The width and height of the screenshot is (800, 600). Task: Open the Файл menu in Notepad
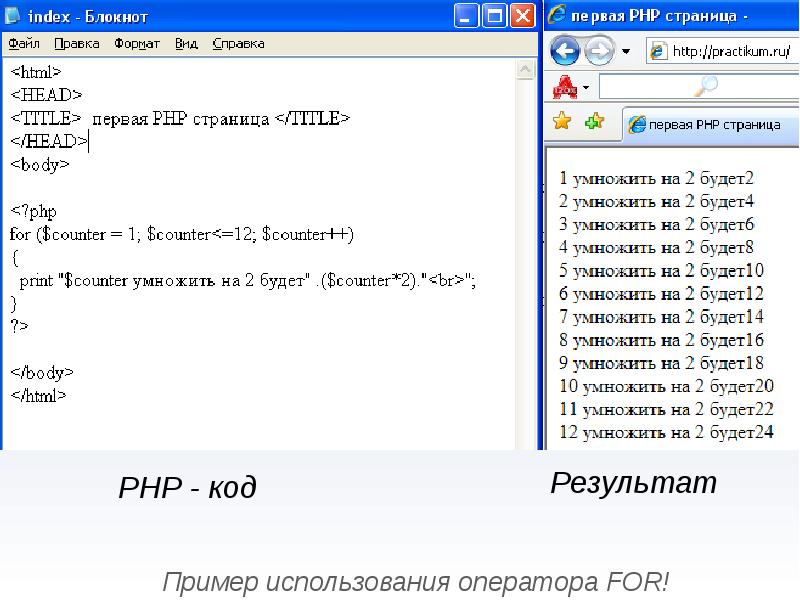24,43
